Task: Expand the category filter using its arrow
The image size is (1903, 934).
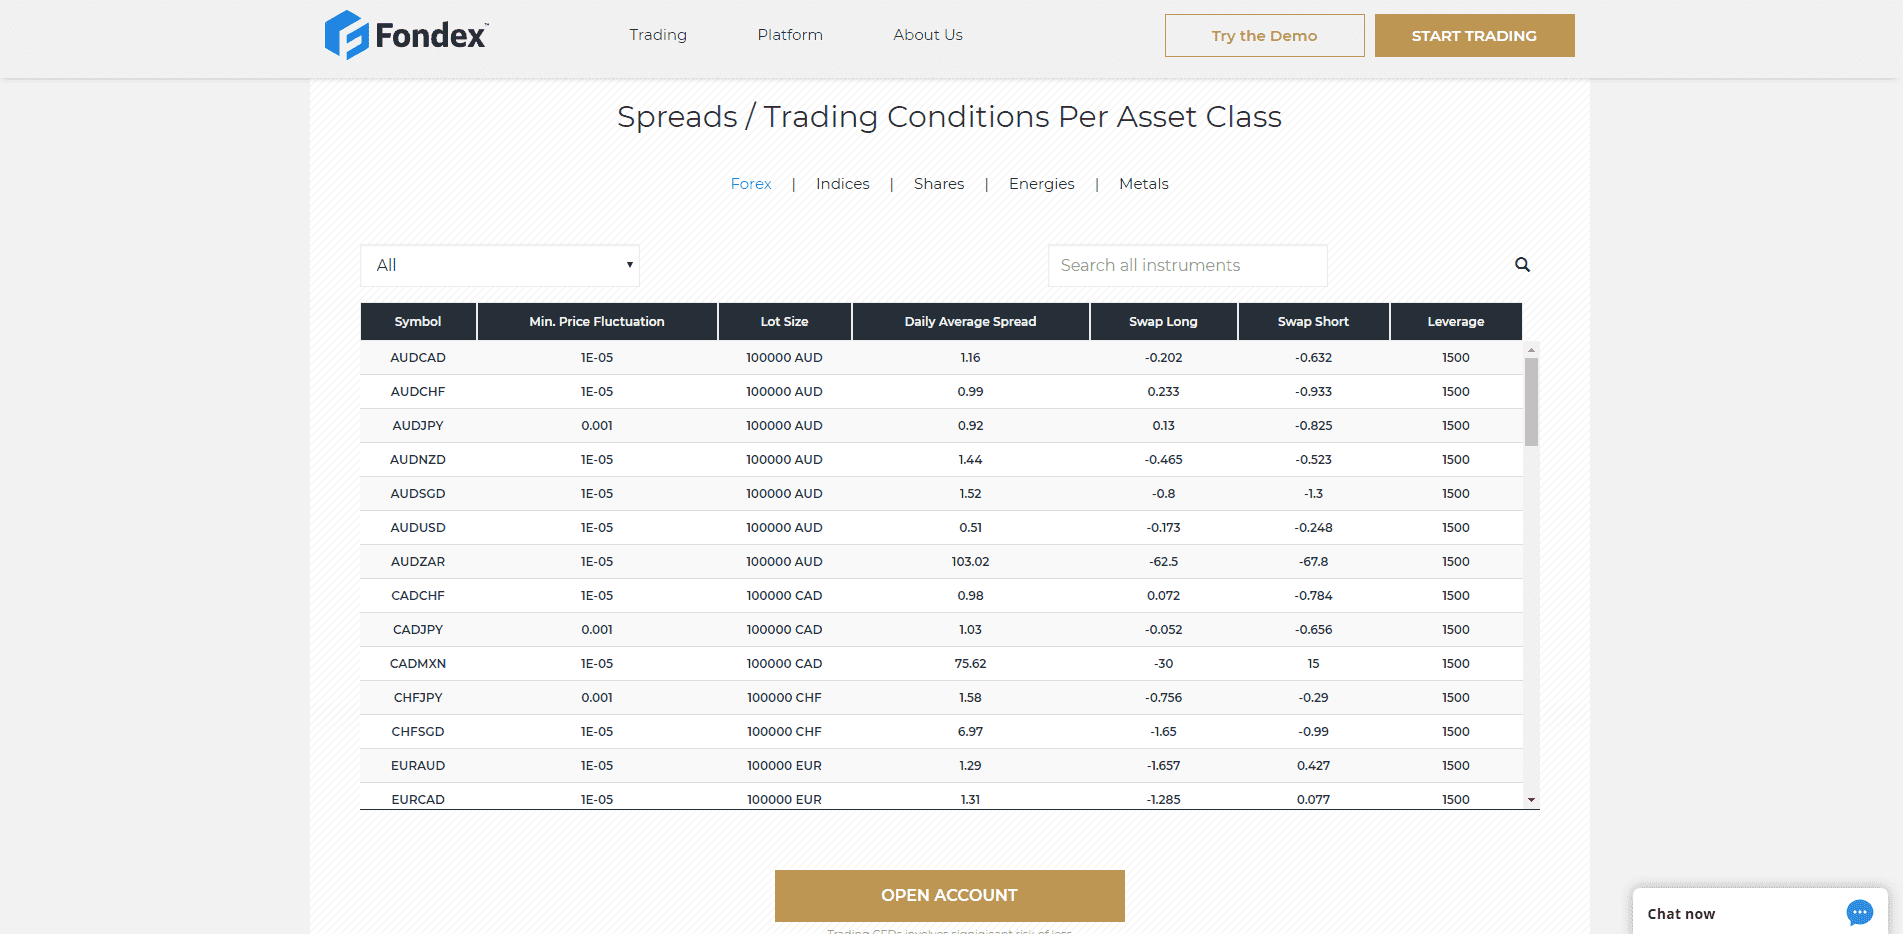Action: [629, 265]
